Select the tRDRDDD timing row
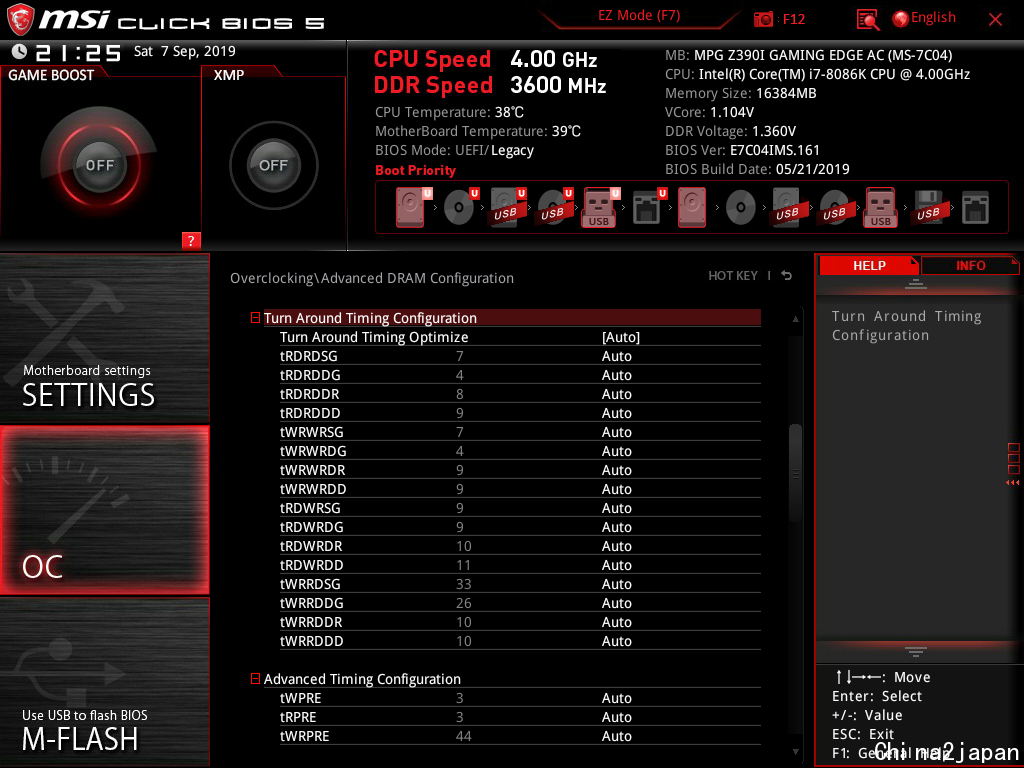1024x768 pixels. (x=520, y=413)
